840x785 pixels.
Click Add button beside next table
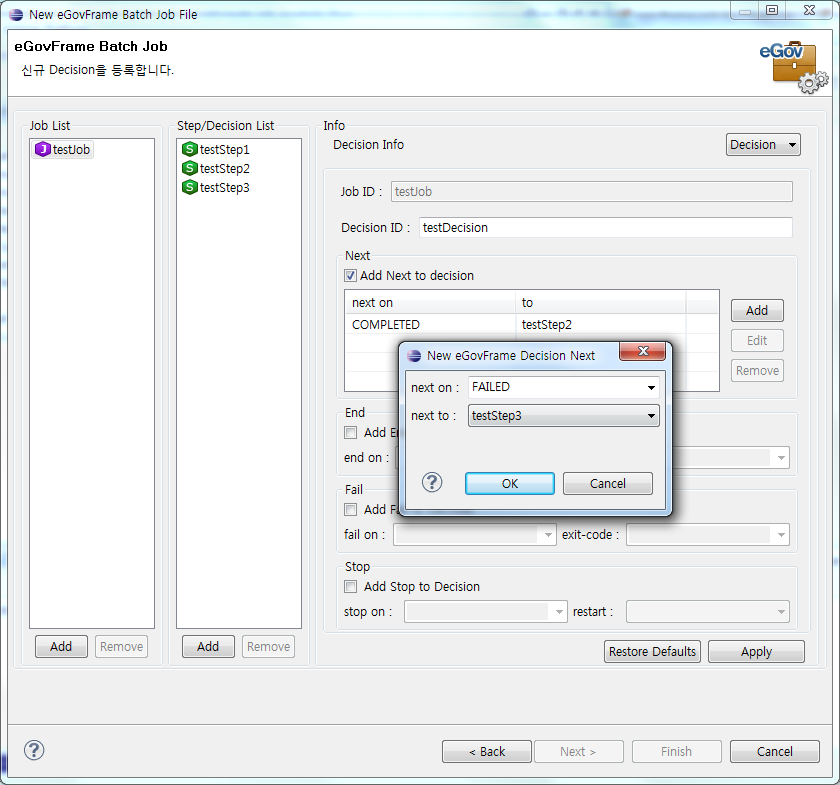tap(757, 311)
